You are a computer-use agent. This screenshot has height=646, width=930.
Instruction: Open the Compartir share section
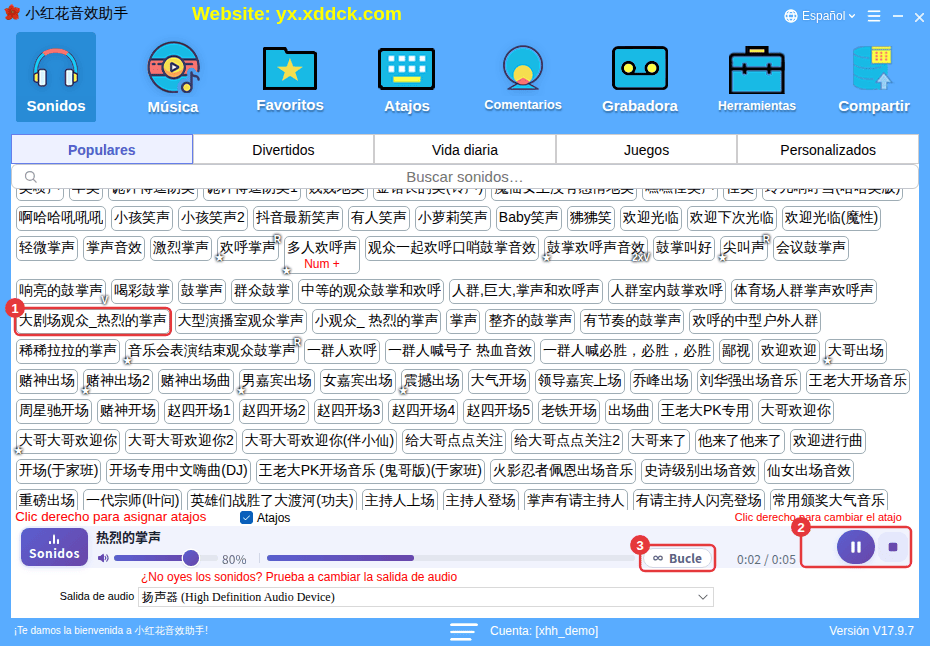tap(874, 77)
